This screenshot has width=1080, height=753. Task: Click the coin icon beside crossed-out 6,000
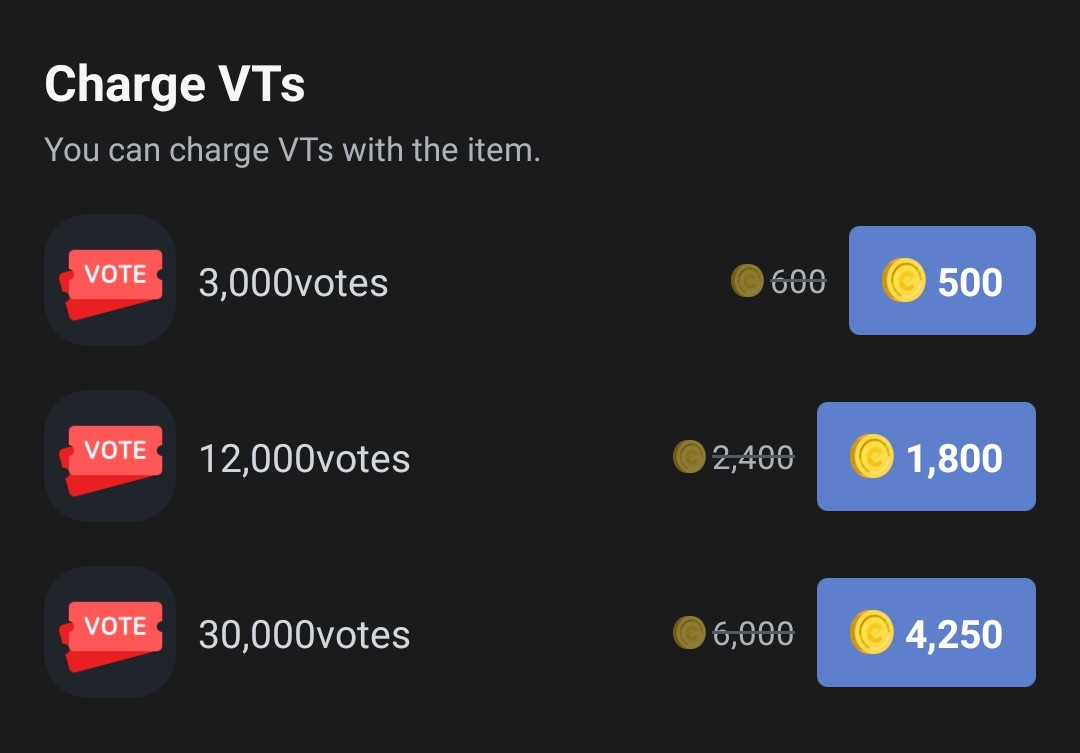pos(689,632)
